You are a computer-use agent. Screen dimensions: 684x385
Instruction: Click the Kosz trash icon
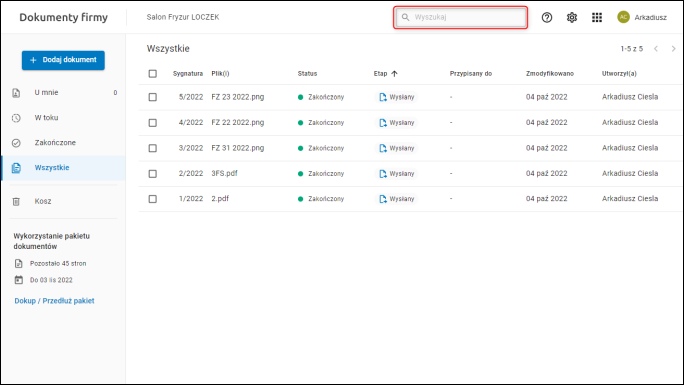tap(16, 201)
